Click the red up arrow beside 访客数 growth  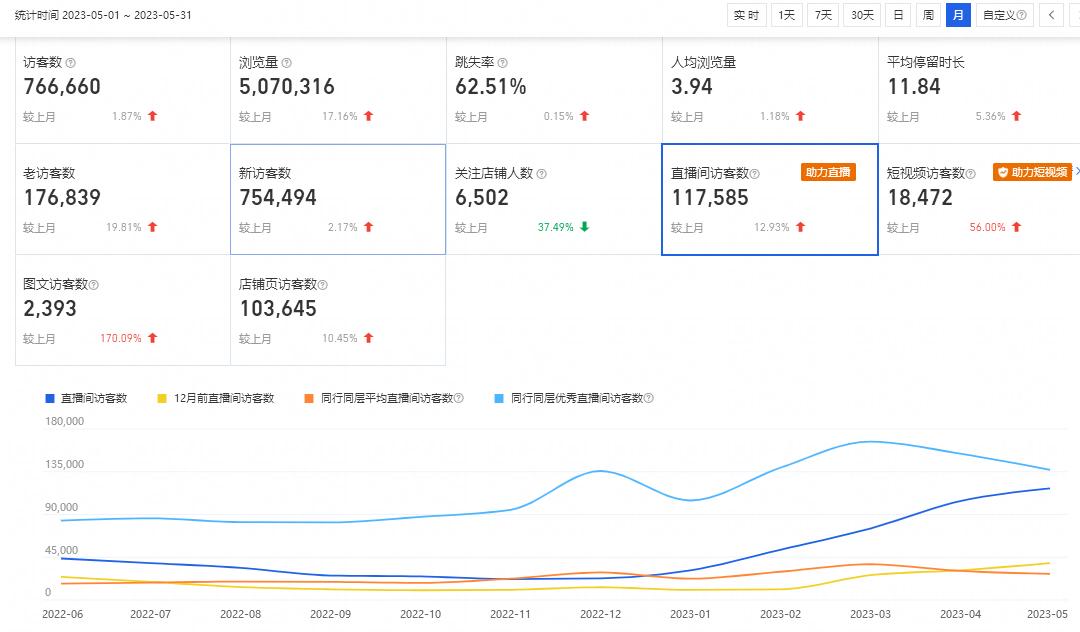150,115
